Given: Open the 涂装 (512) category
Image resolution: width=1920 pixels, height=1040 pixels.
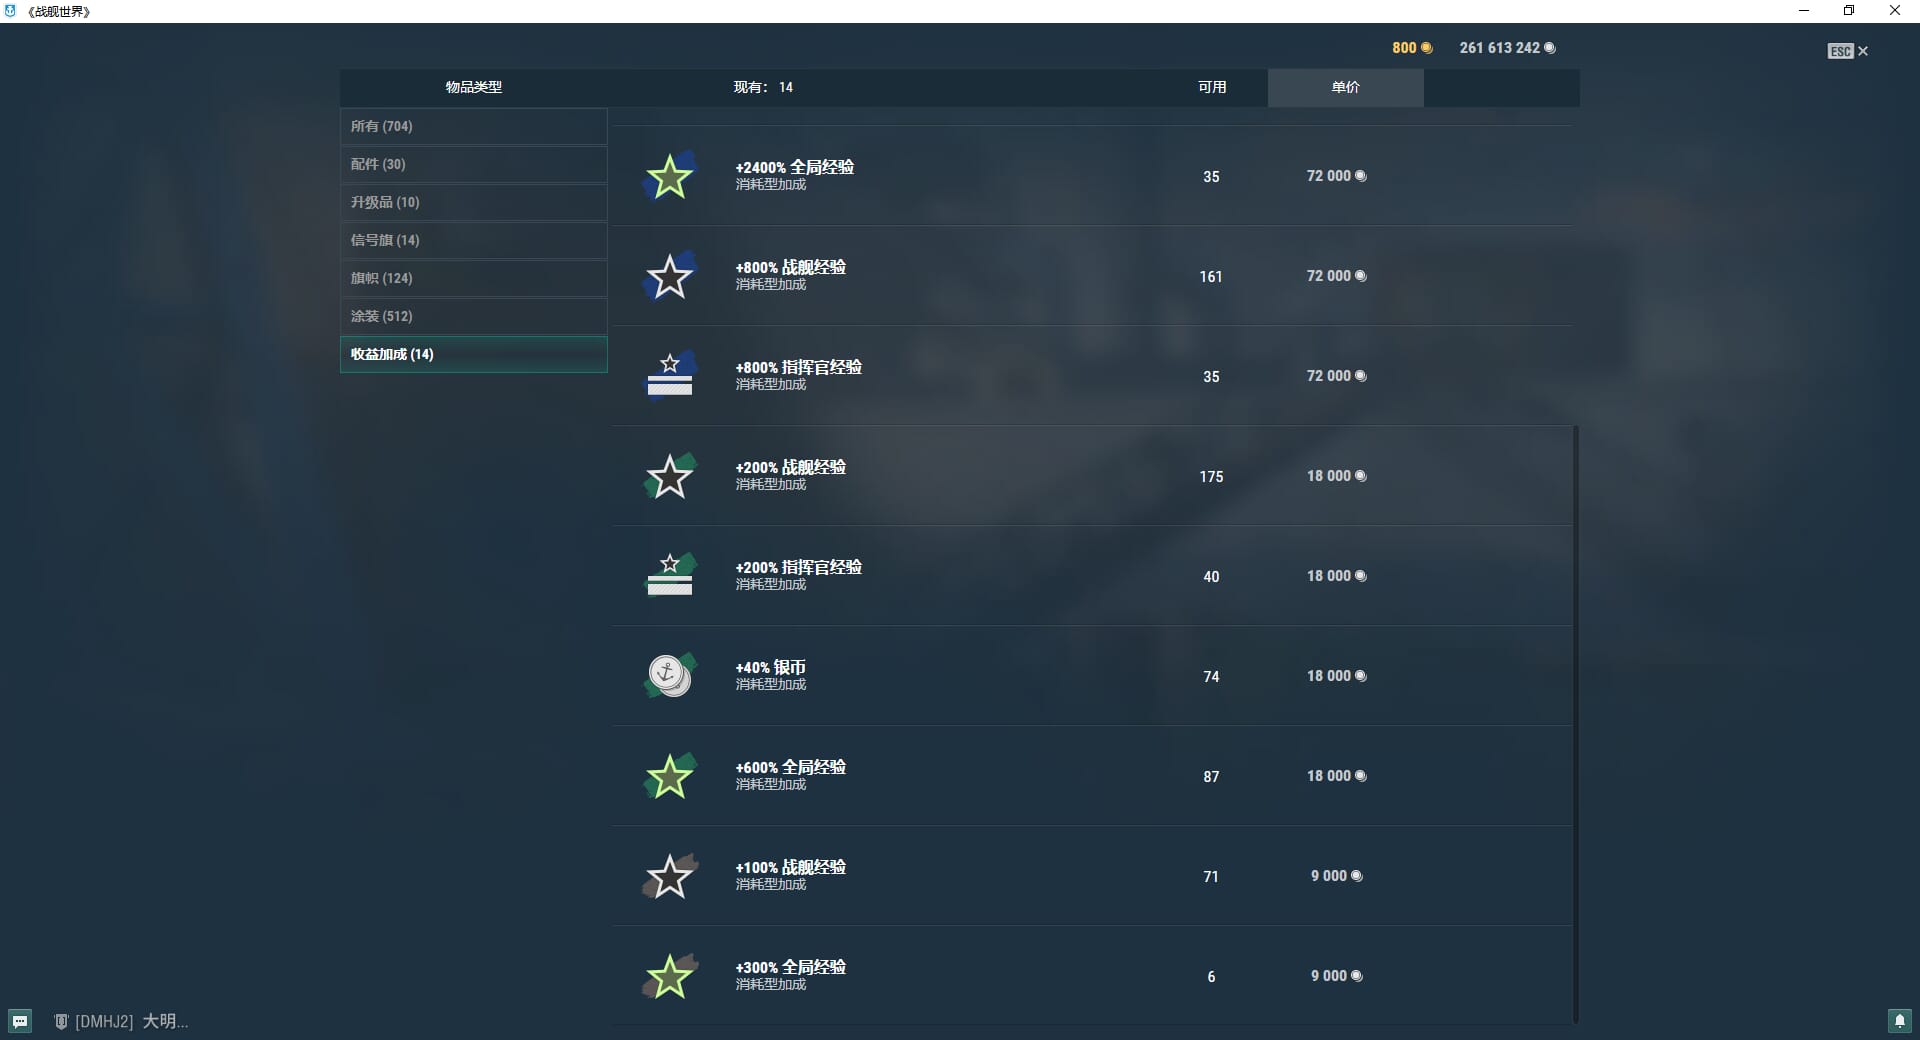Looking at the screenshot, I should coord(473,316).
